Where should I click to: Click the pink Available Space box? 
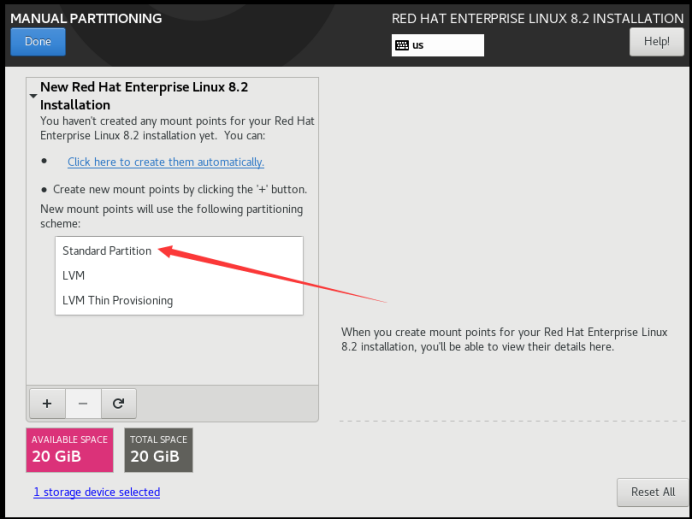[71, 450]
